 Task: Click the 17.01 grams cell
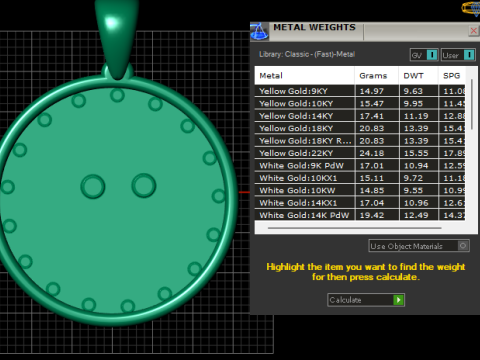tap(377, 166)
